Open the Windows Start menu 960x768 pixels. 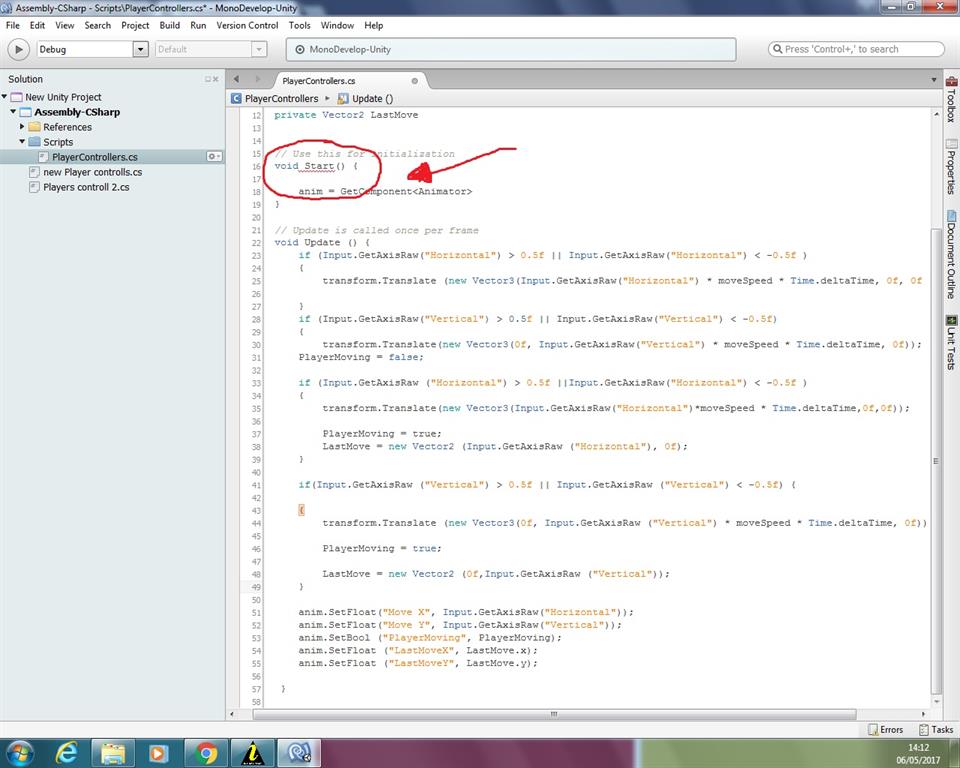(x=20, y=753)
